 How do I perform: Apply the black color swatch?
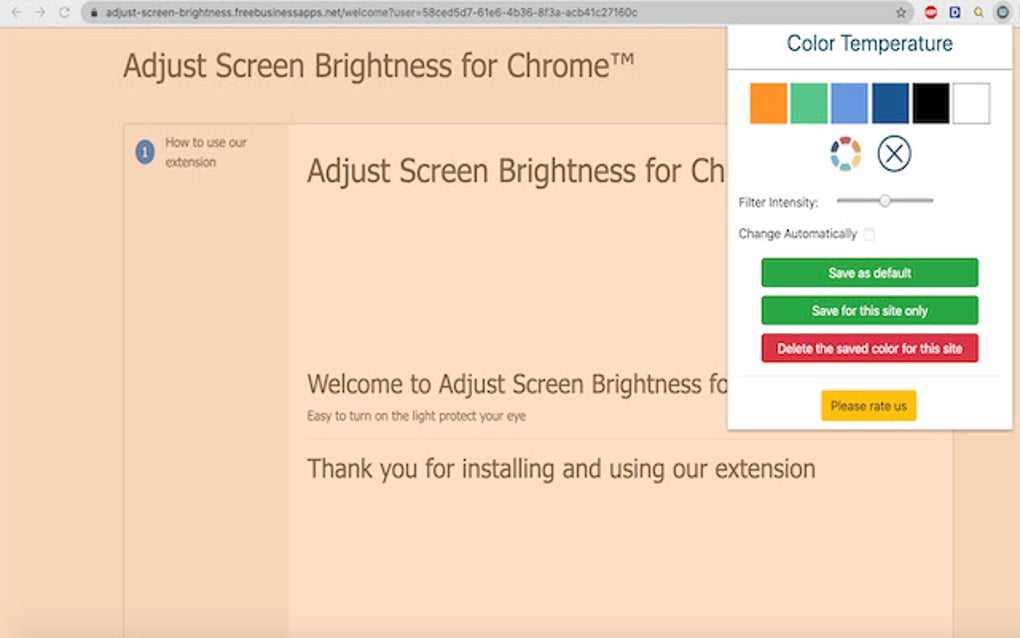pyautogui.click(x=930, y=103)
